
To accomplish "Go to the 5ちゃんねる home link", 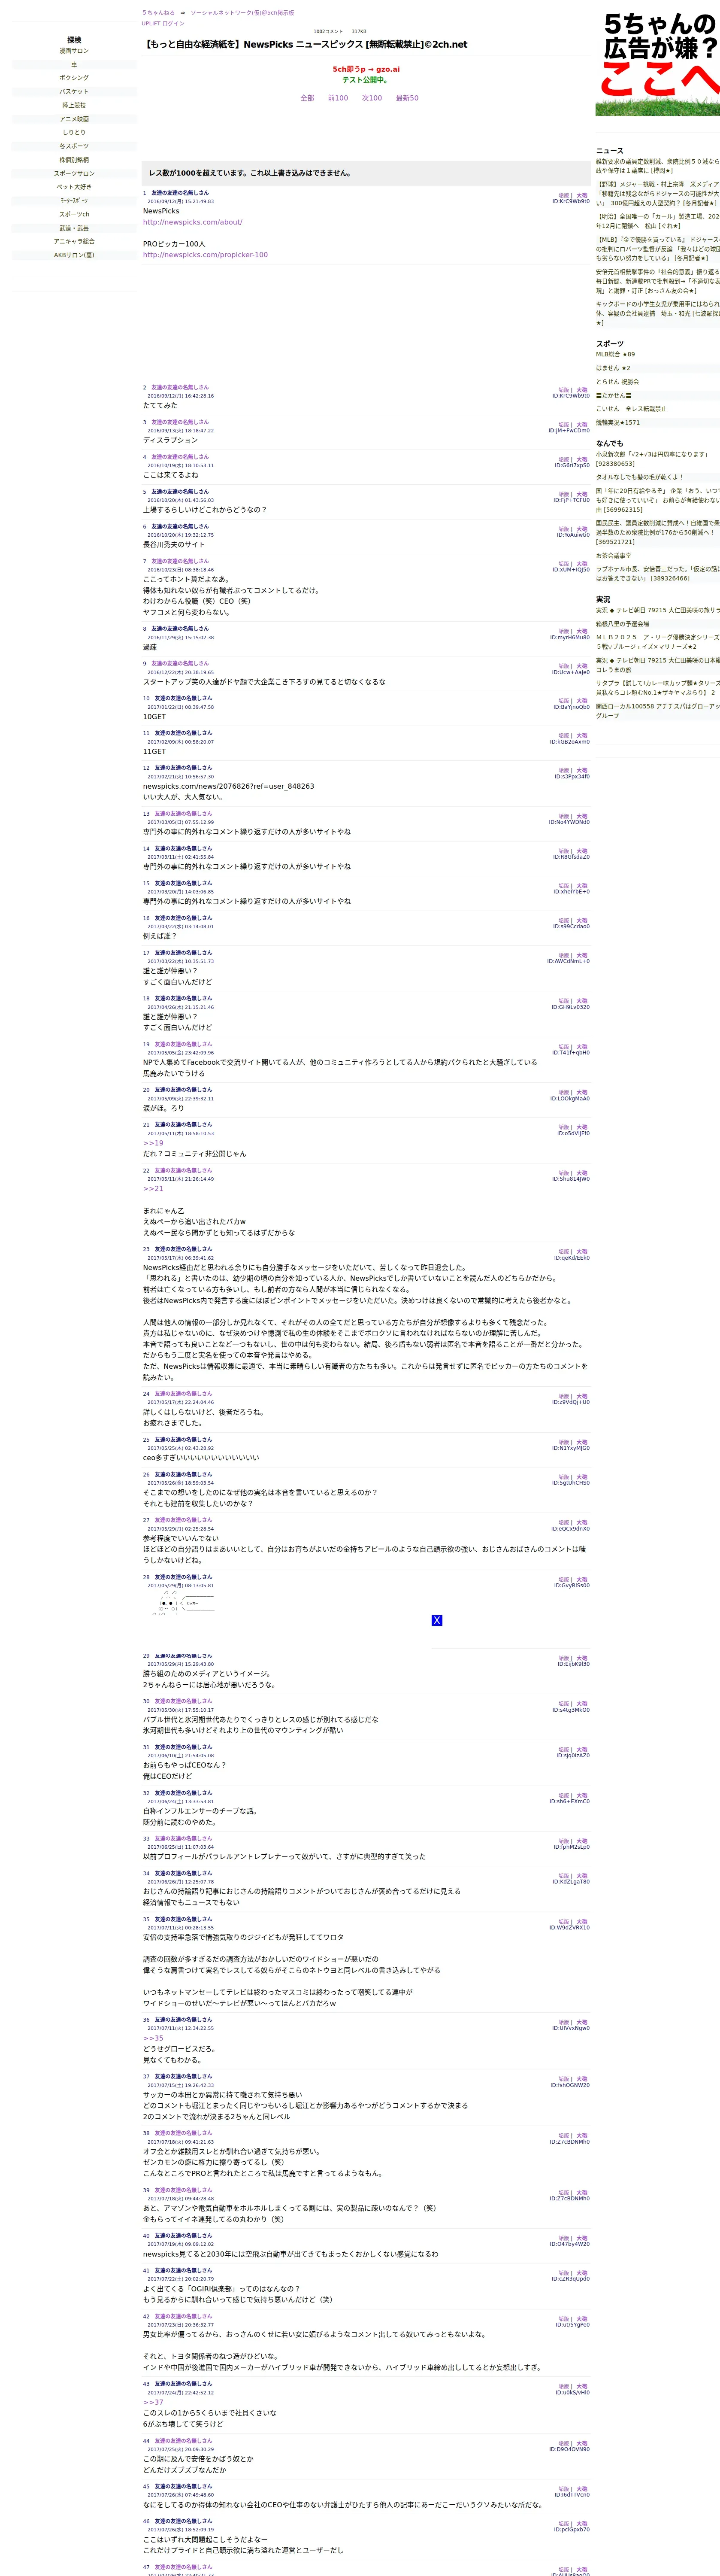I will [x=158, y=13].
